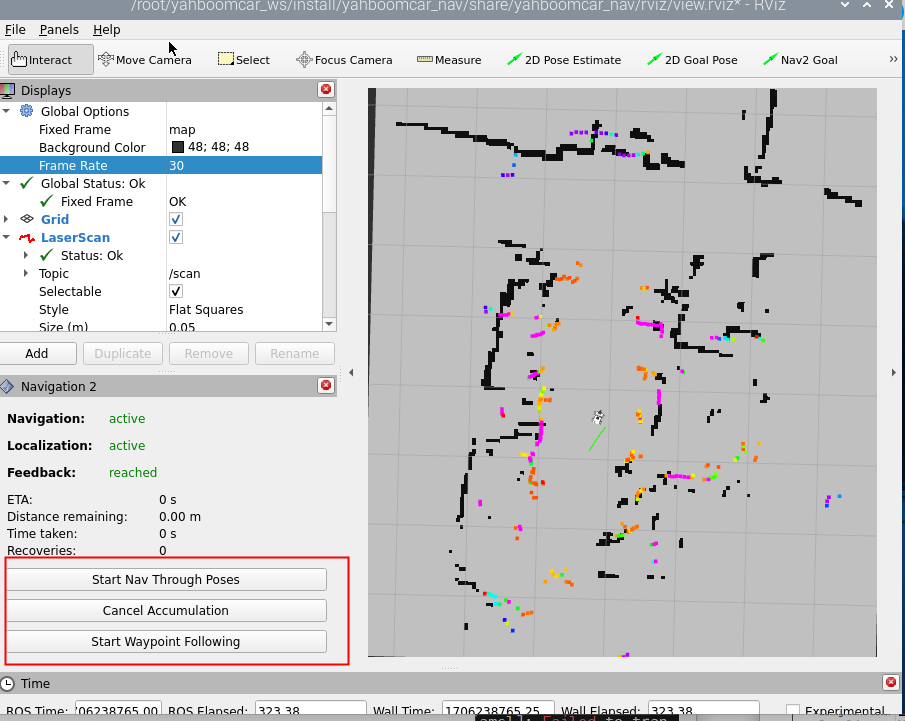This screenshot has width=905, height=721.
Task: Click the LaserScan Status Ok checkmark icon
Action: pos(47,255)
